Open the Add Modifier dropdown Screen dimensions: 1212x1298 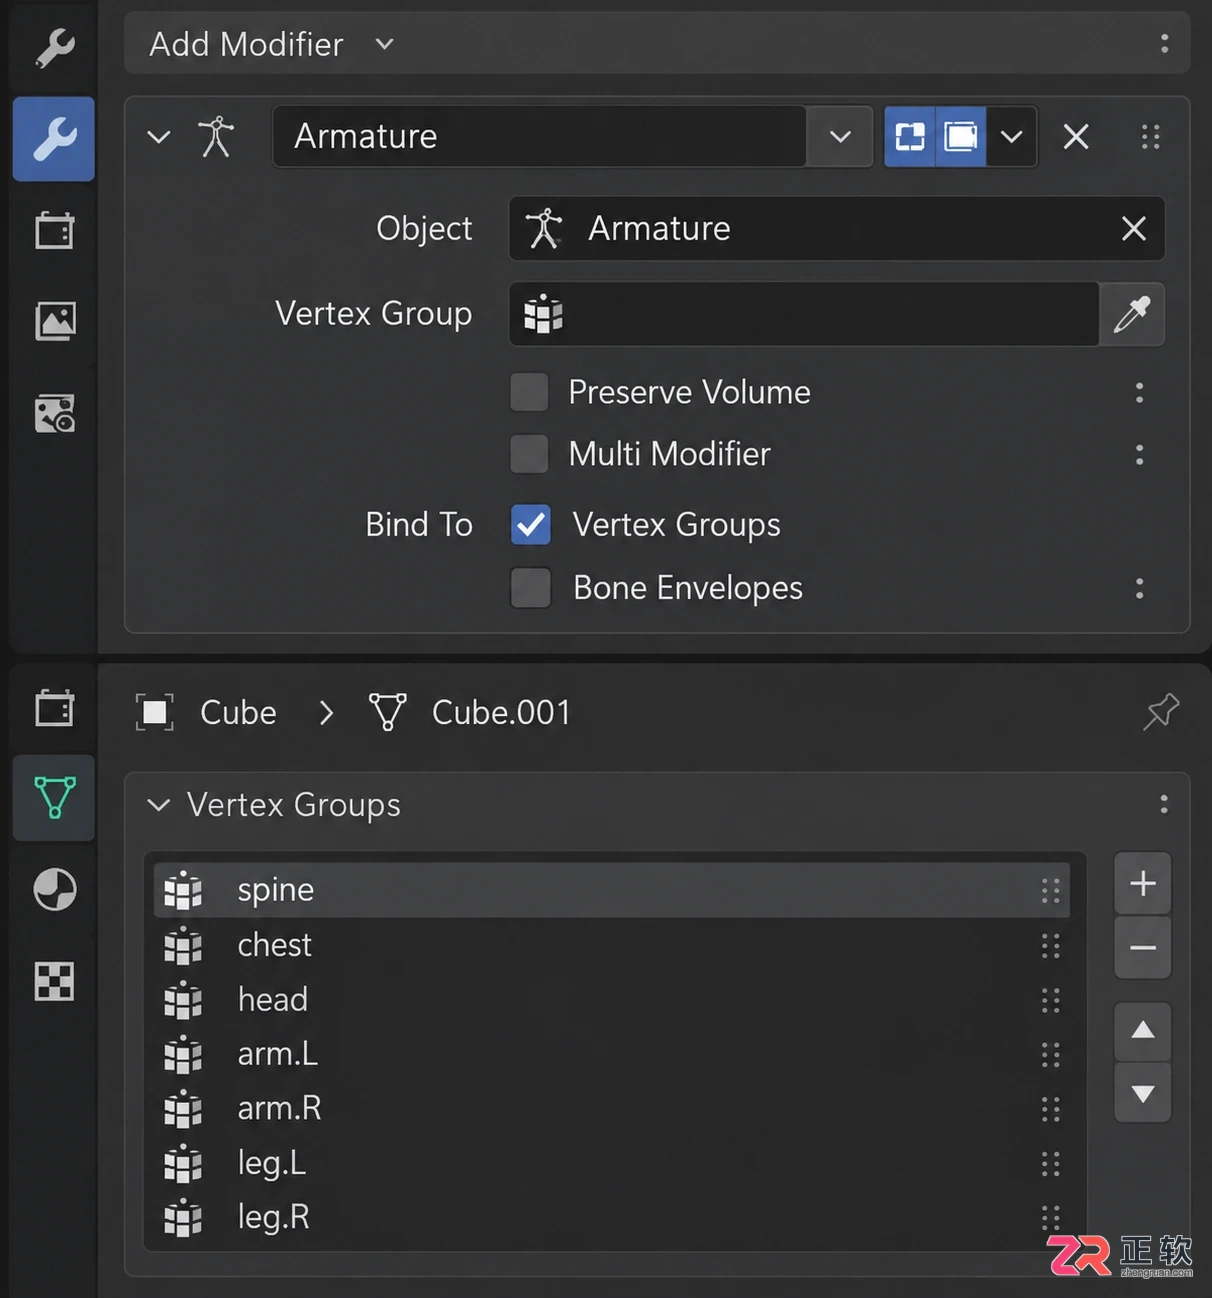point(270,44)
